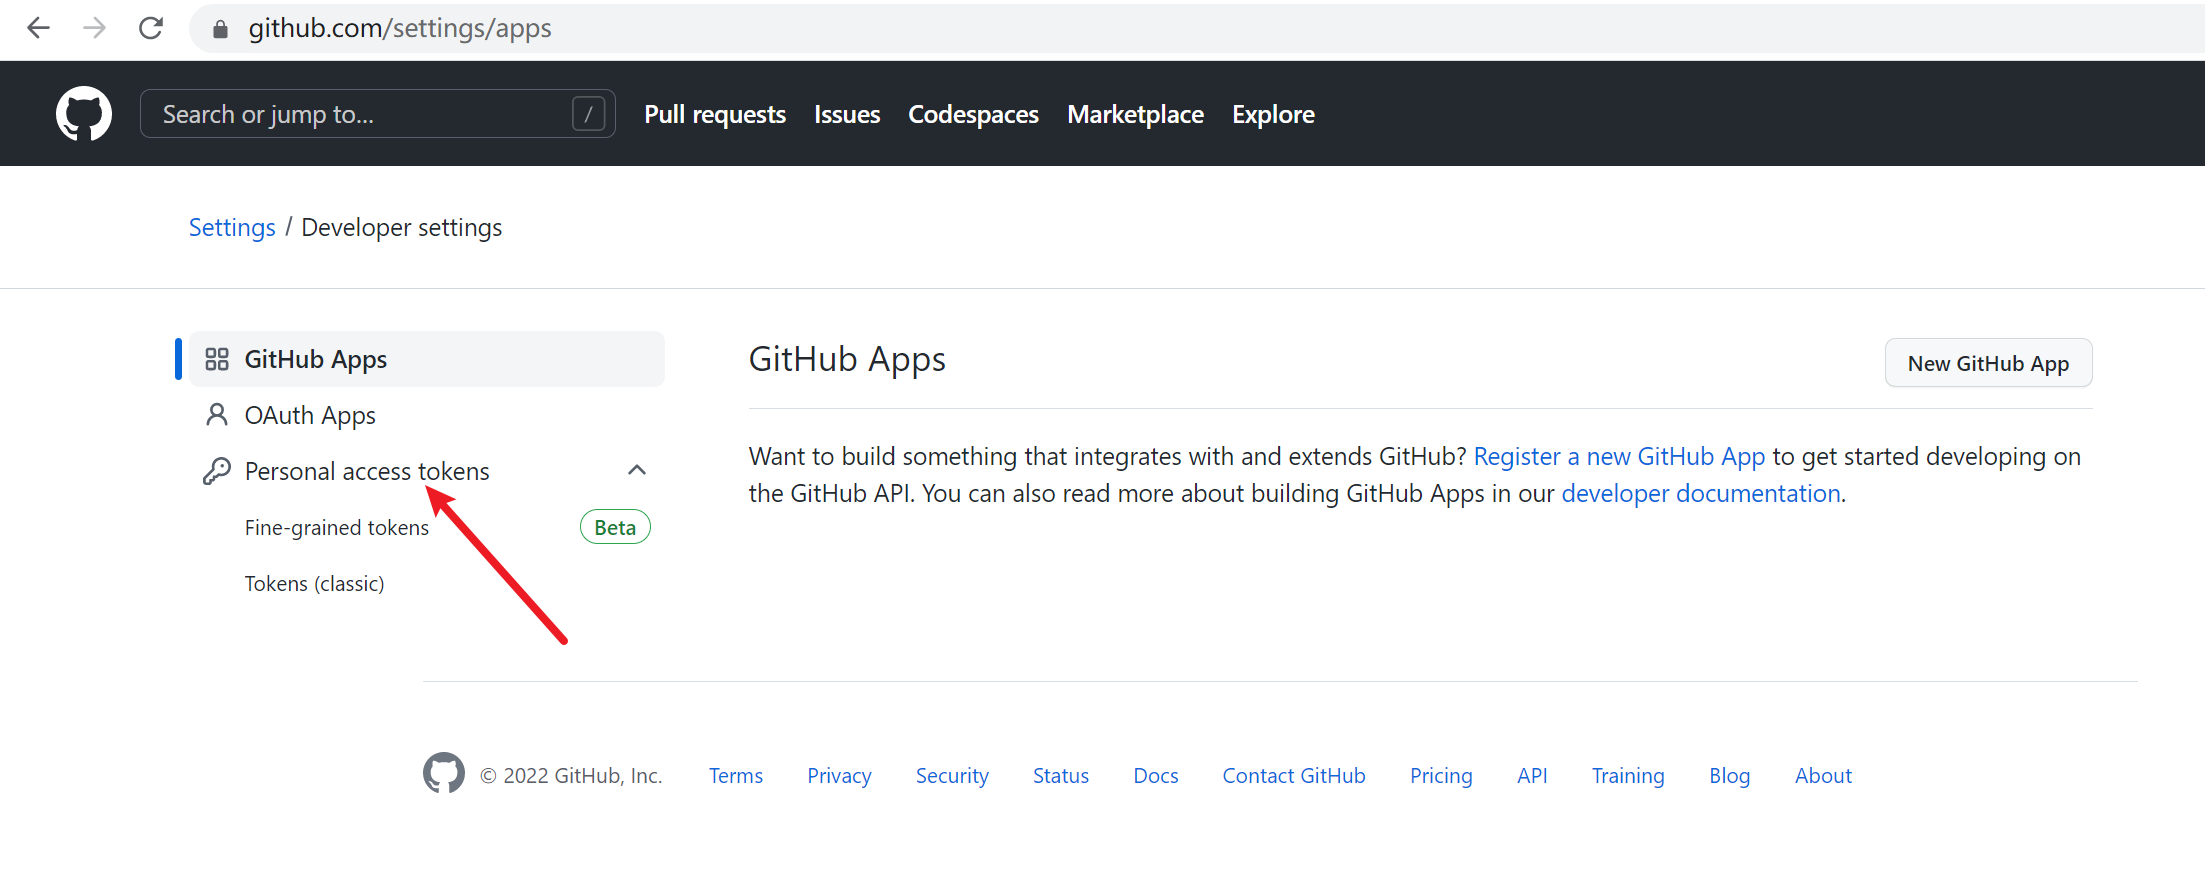Open the Privacy footer link

pyautogui.click(x=839, y=776)
